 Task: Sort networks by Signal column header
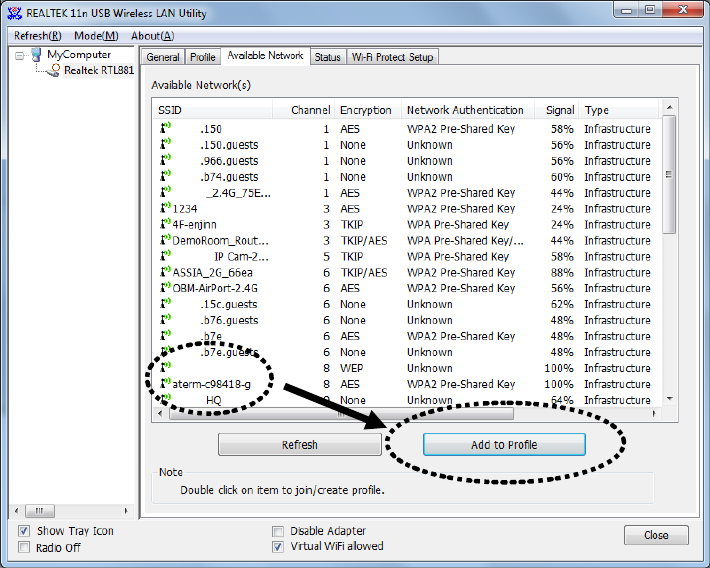(556, 110)
